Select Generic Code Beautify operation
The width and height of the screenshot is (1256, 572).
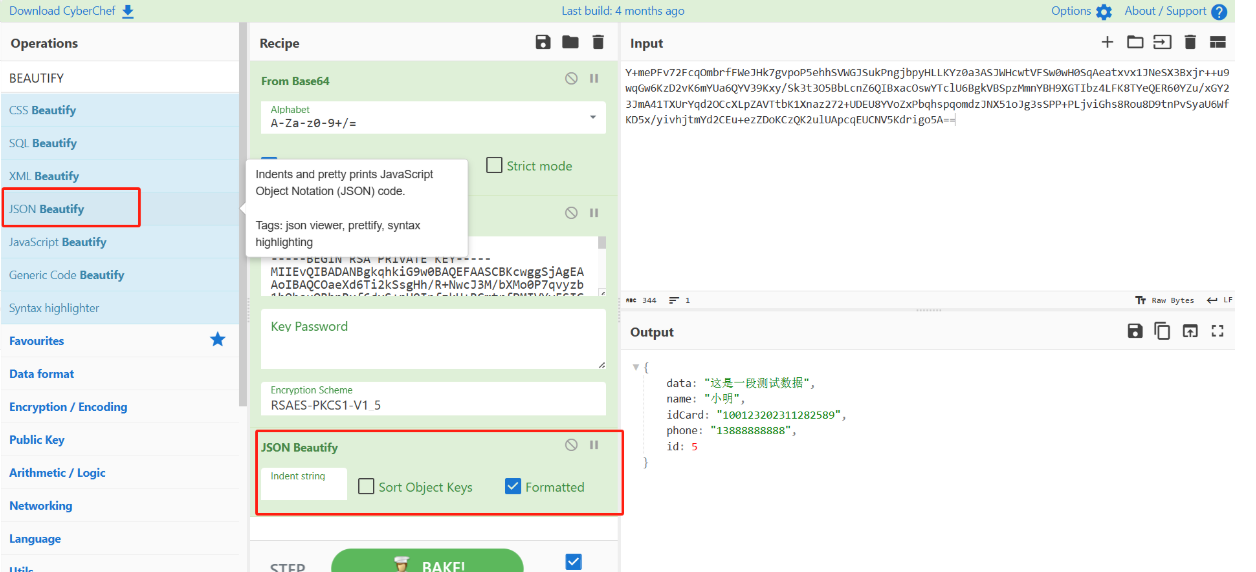tap(120, 275)
